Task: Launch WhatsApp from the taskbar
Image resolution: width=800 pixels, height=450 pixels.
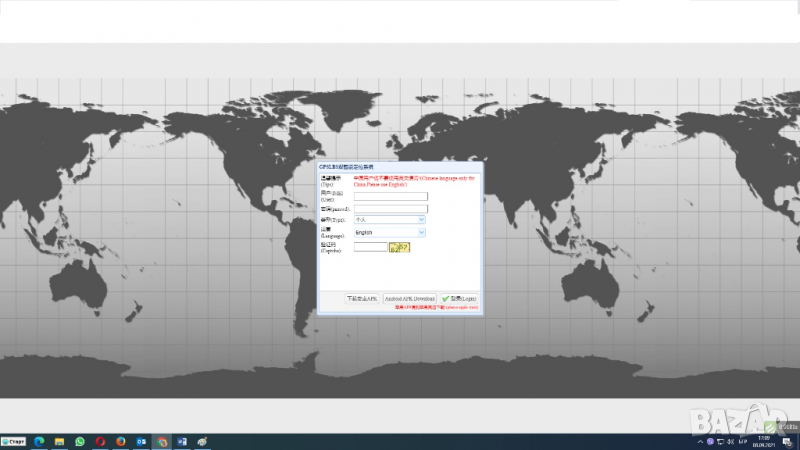Action: pos(80,441)
